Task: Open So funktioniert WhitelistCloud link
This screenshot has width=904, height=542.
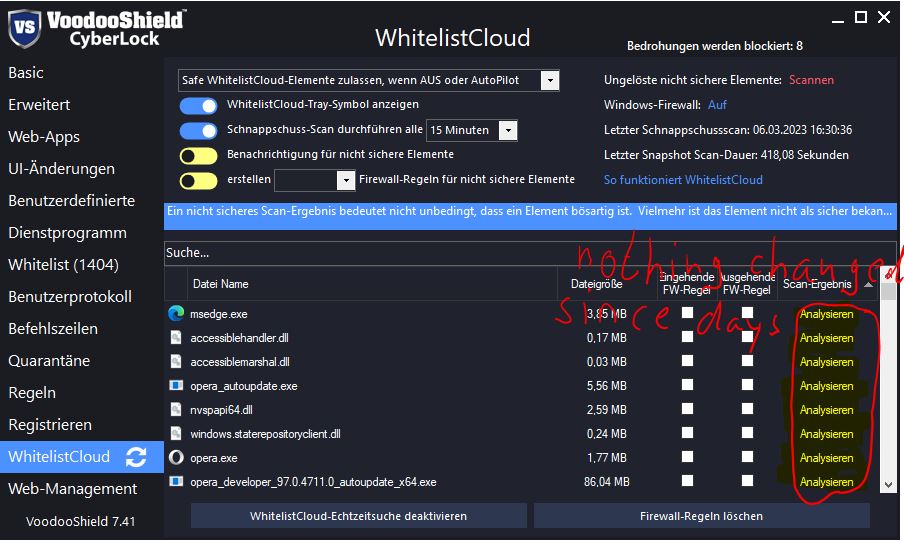Action: (683, 180)
